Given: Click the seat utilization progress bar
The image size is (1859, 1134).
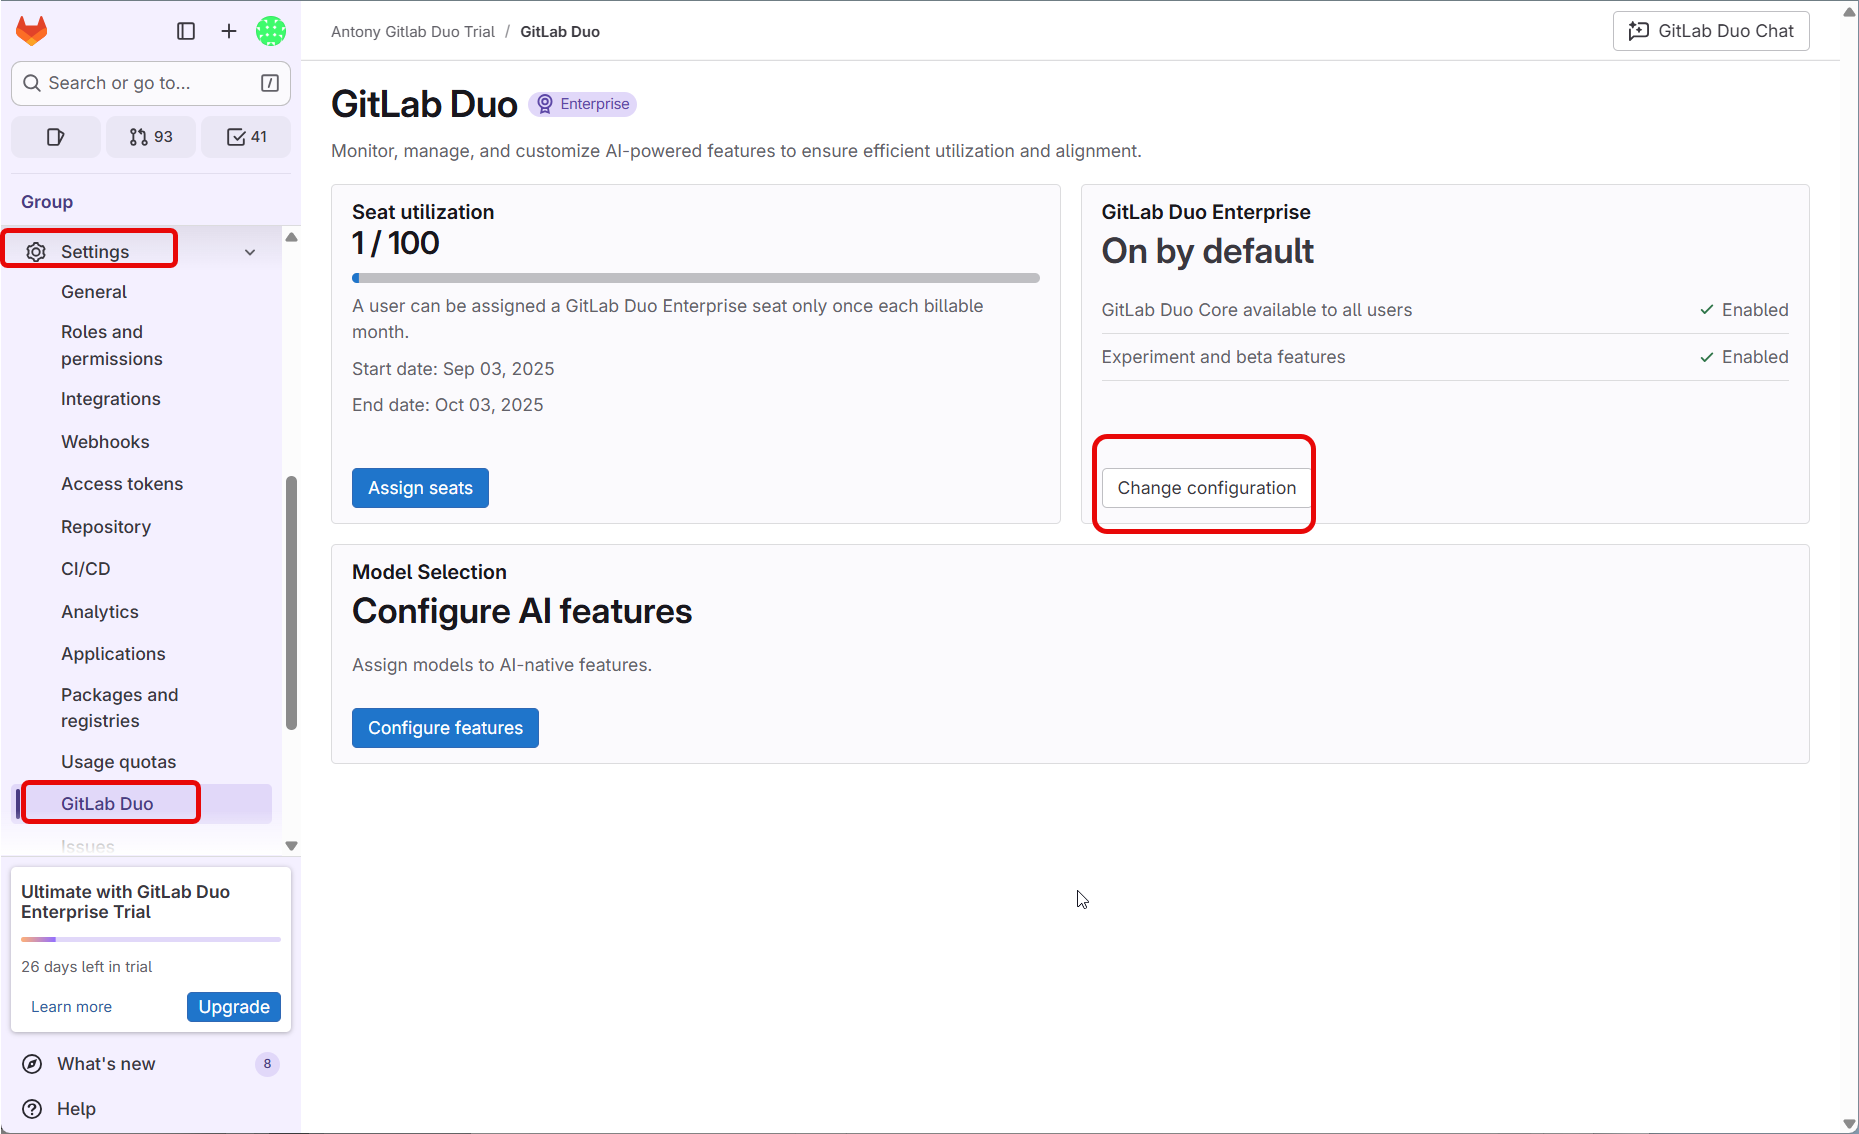Looking at the screenshot, I should pyautogui.click(x=696, y=278).
